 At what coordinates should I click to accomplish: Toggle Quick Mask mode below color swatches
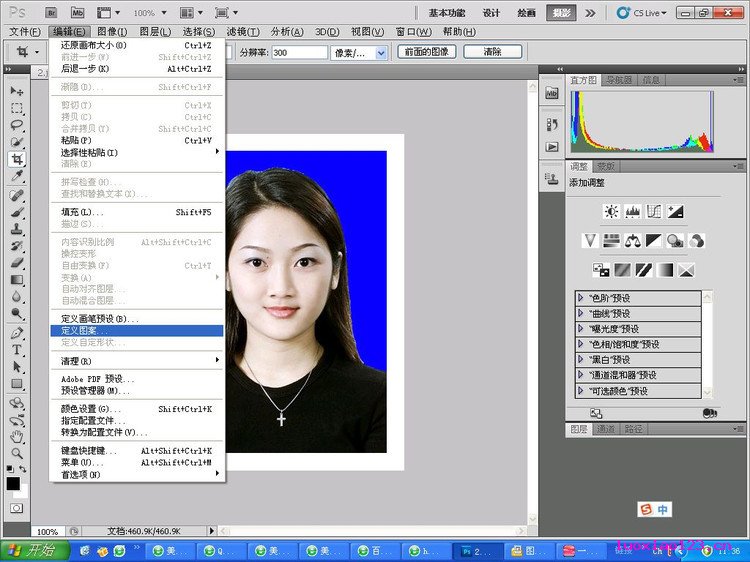click(17, 508)
